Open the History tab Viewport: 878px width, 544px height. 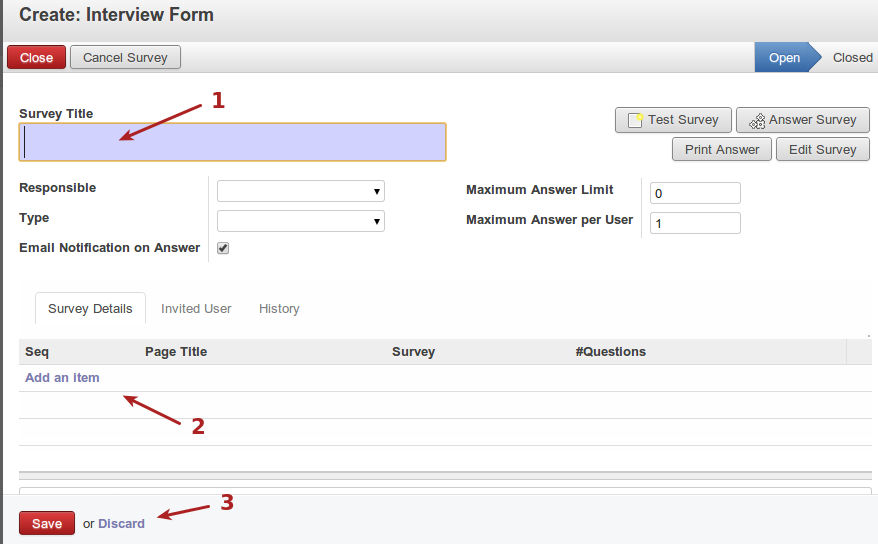click(x=279, y=309)
